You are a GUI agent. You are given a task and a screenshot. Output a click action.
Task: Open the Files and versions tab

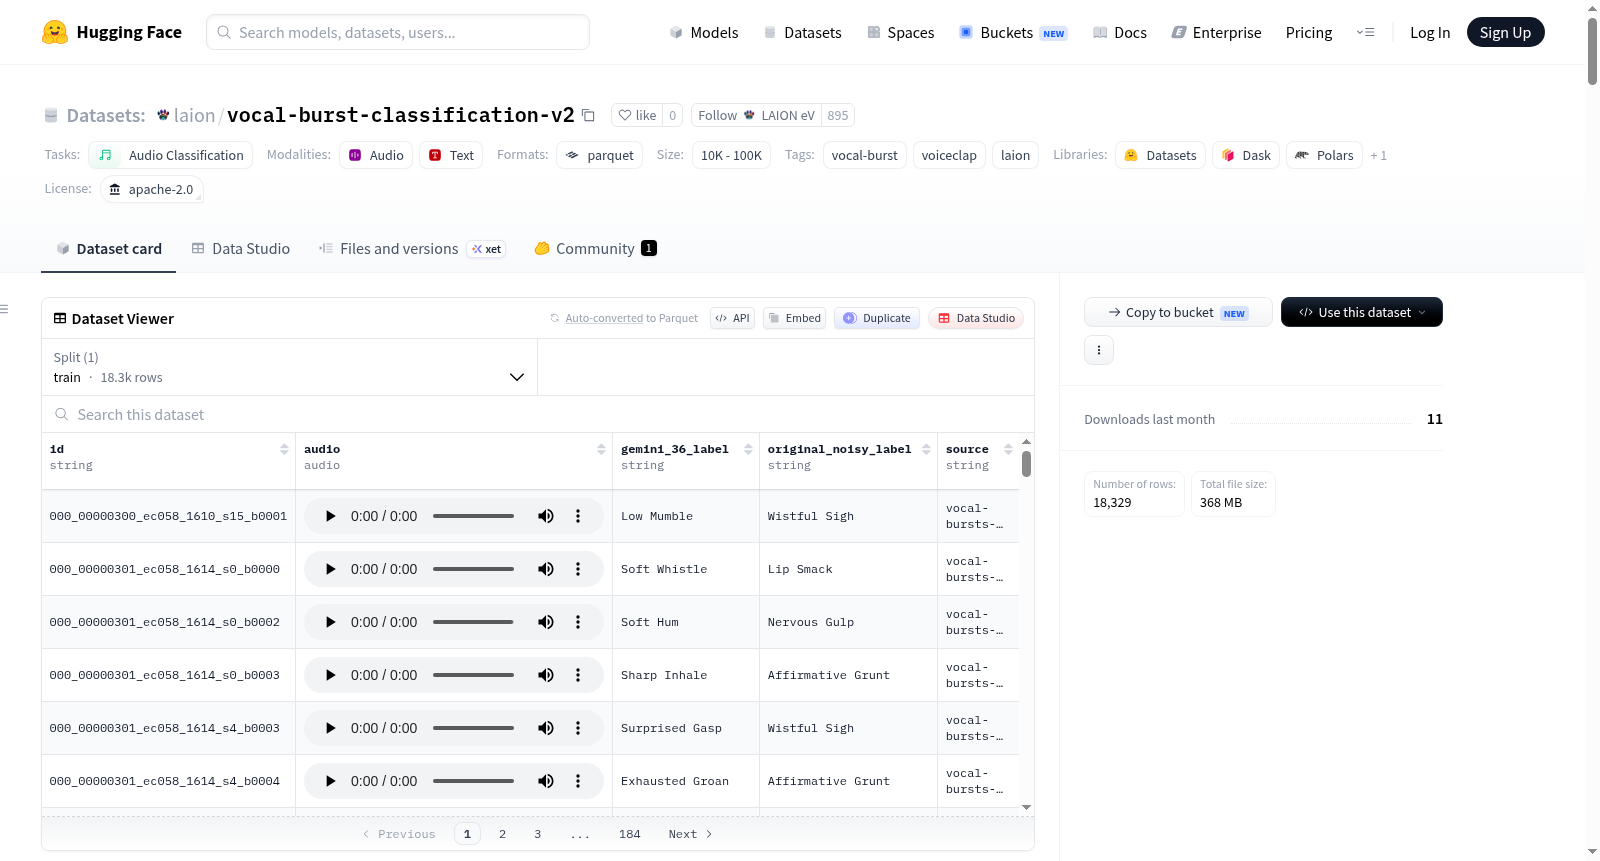tap(412, 249)
